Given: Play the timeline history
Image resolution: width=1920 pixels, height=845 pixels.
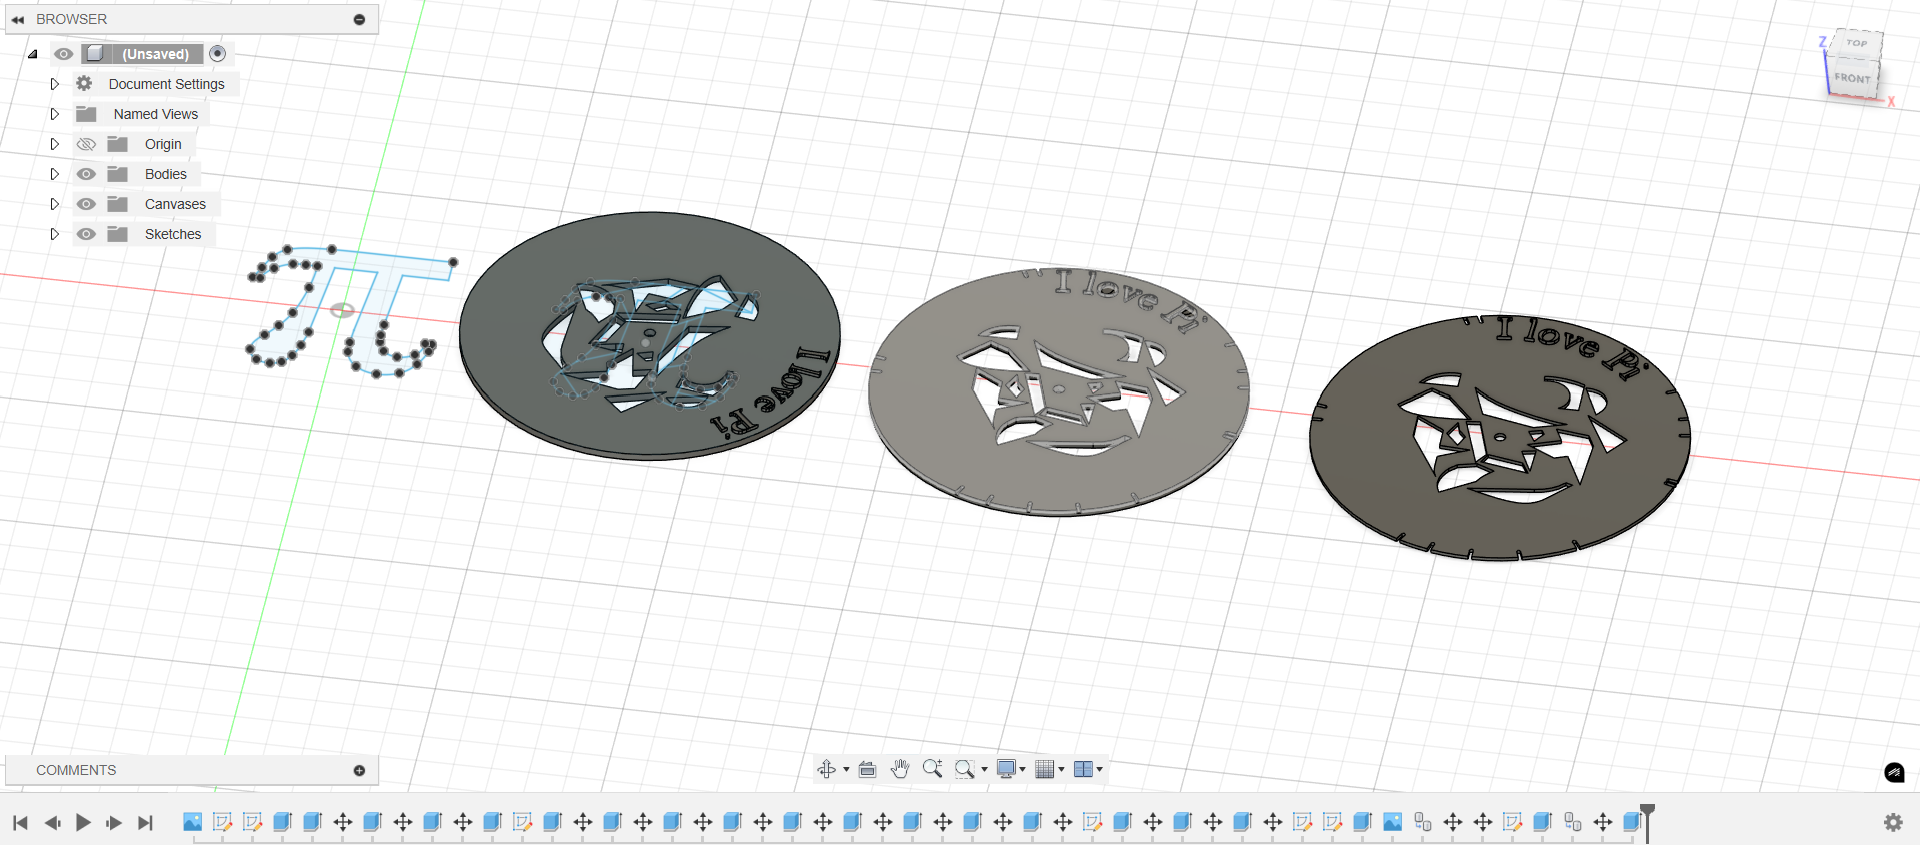Looking at the screenshot, I should pyautogui.click(x=83, y=822).
